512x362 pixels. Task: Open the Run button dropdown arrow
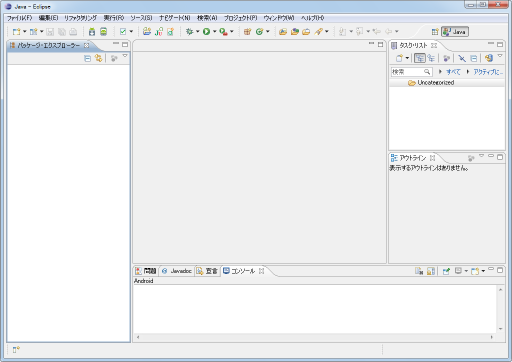[x=214, y=32]
